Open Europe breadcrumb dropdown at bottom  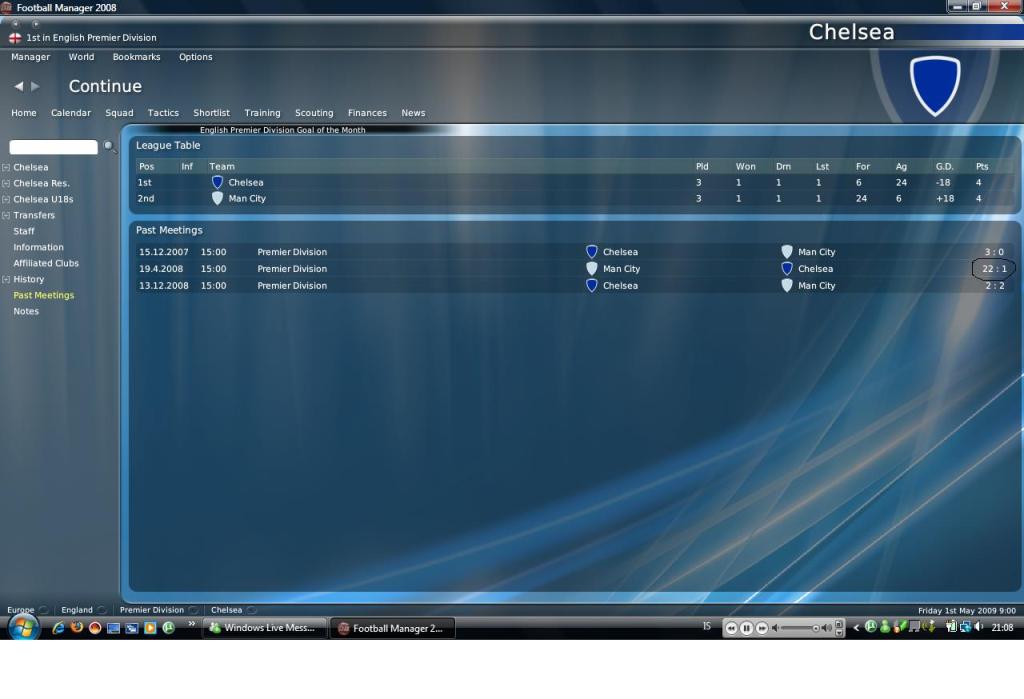(x=44, y=610)
